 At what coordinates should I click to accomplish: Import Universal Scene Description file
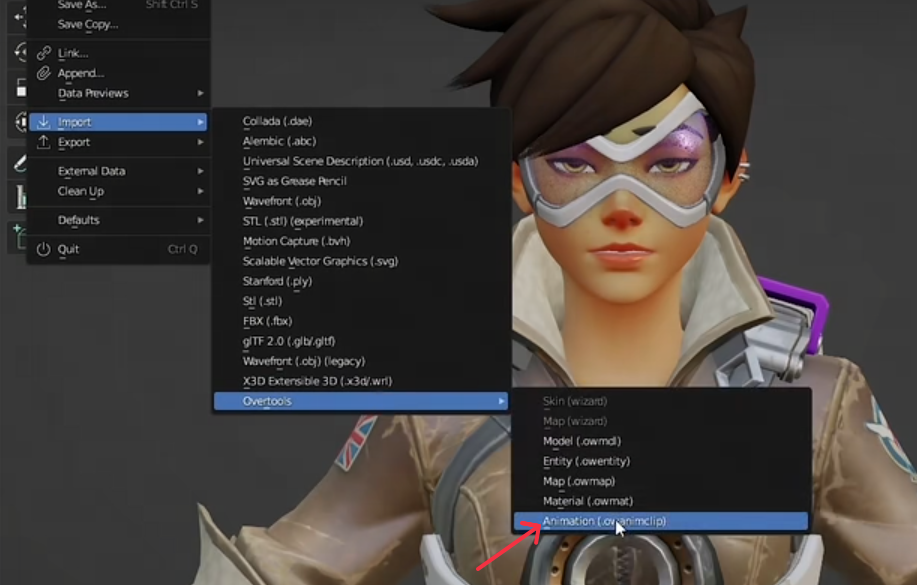pyautogui.click(x=361, y=161)
